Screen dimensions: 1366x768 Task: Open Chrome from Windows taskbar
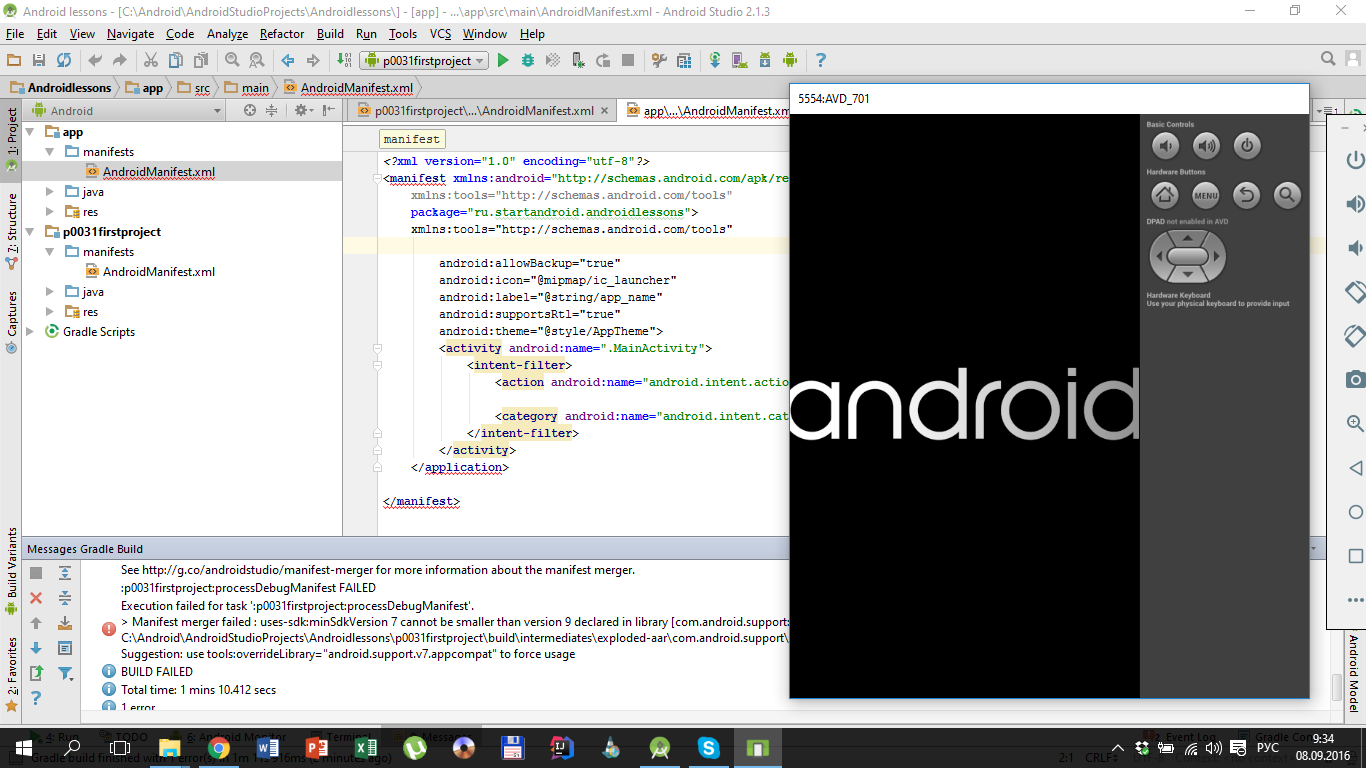click(x=219, y=748)
